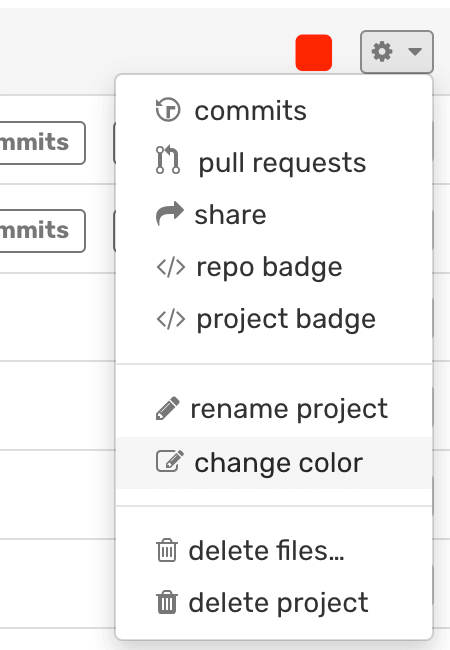Viewport: 450px width, 650px height.
Task: Click the pull requests branch icon
Action: [x=168, y=160]
